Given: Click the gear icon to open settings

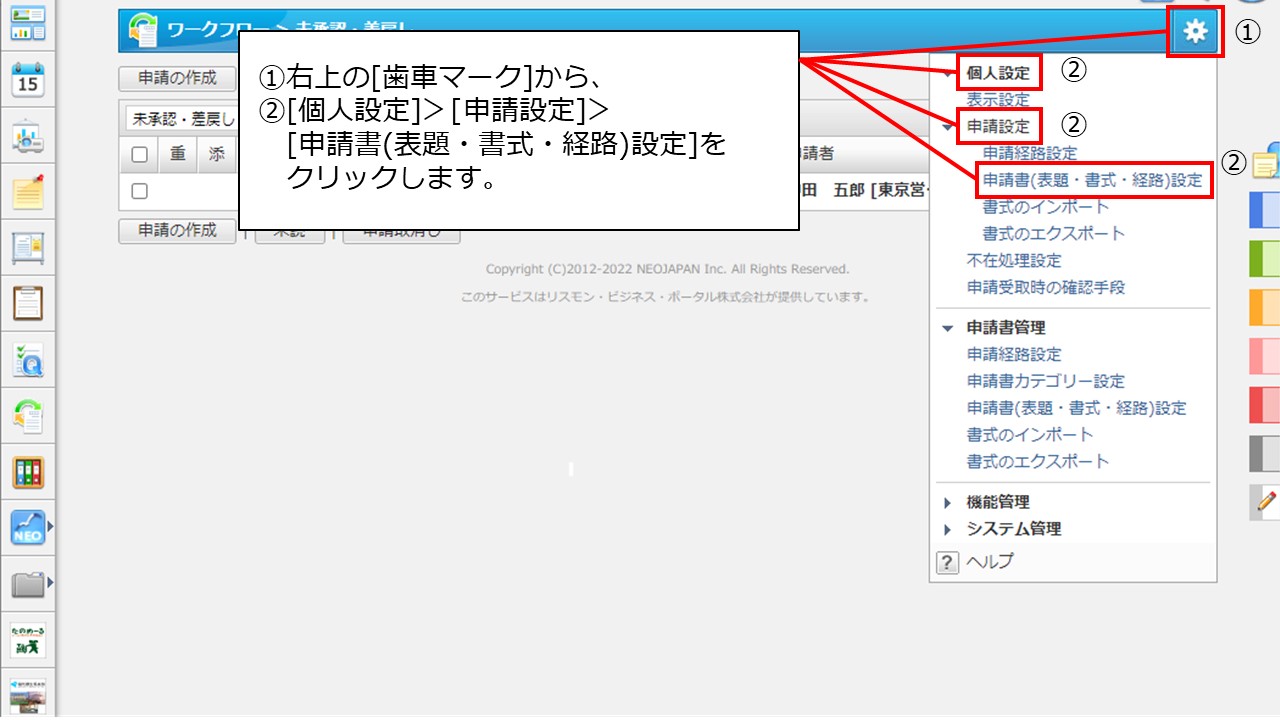Looking at the screenshot, I should point(1193,31).
